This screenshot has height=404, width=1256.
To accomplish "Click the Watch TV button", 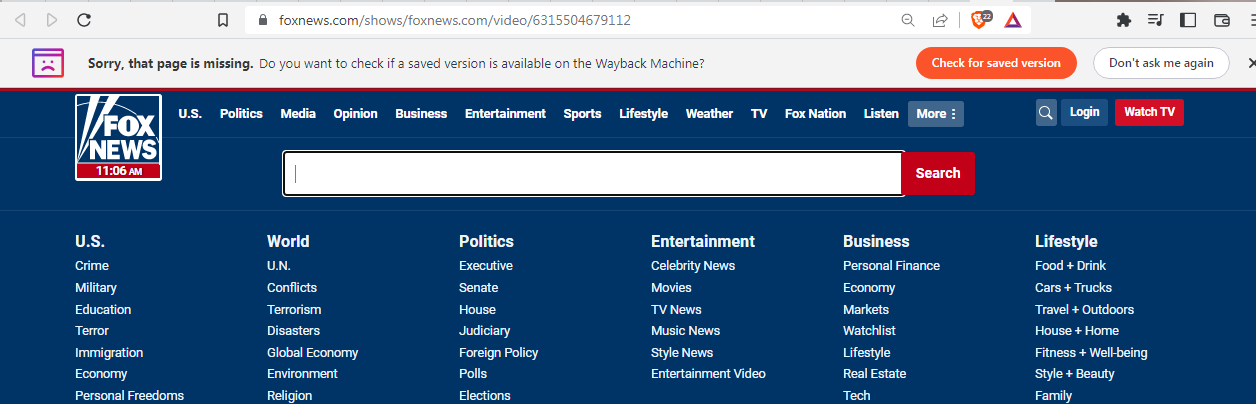I will tap(1149, 112).
